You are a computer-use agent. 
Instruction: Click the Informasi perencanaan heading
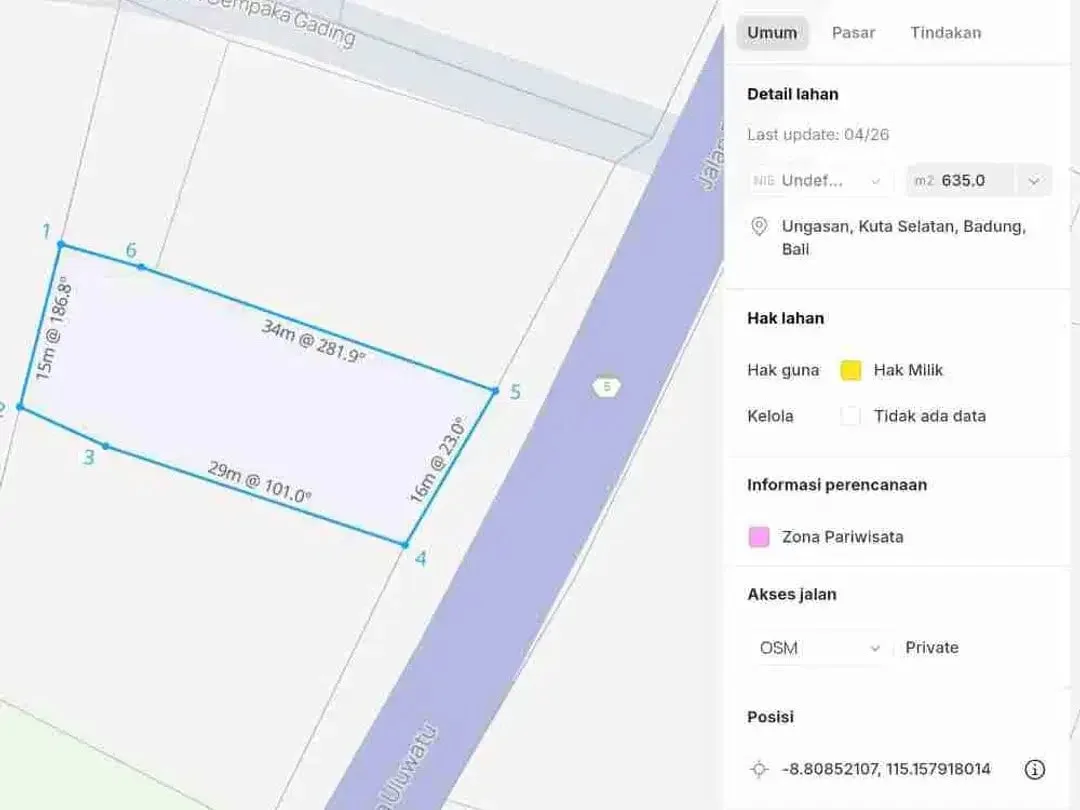click(x=837, y=485)
